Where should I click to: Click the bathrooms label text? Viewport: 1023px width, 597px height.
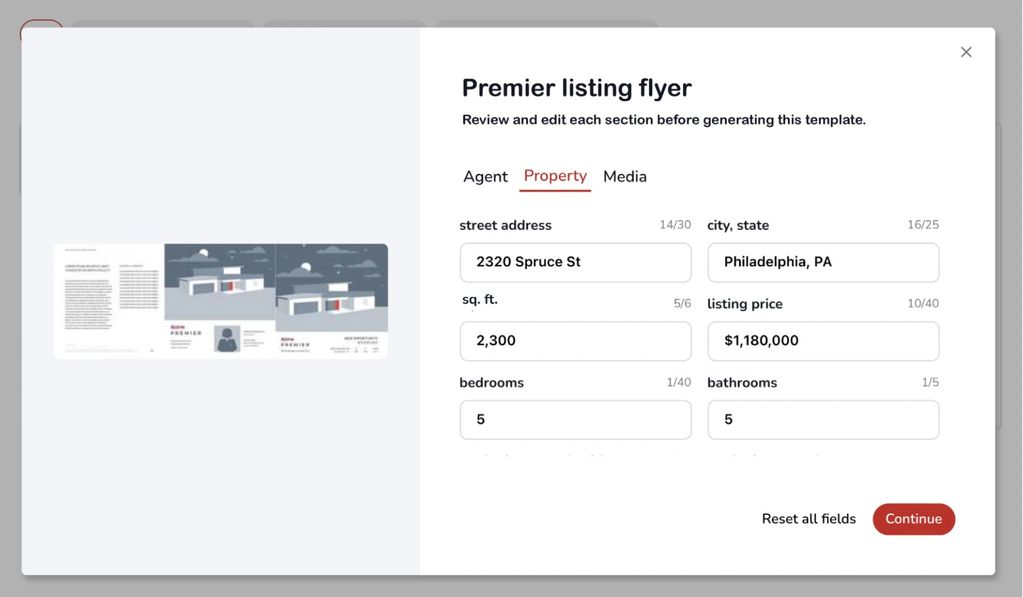click(x=742, y=383)
